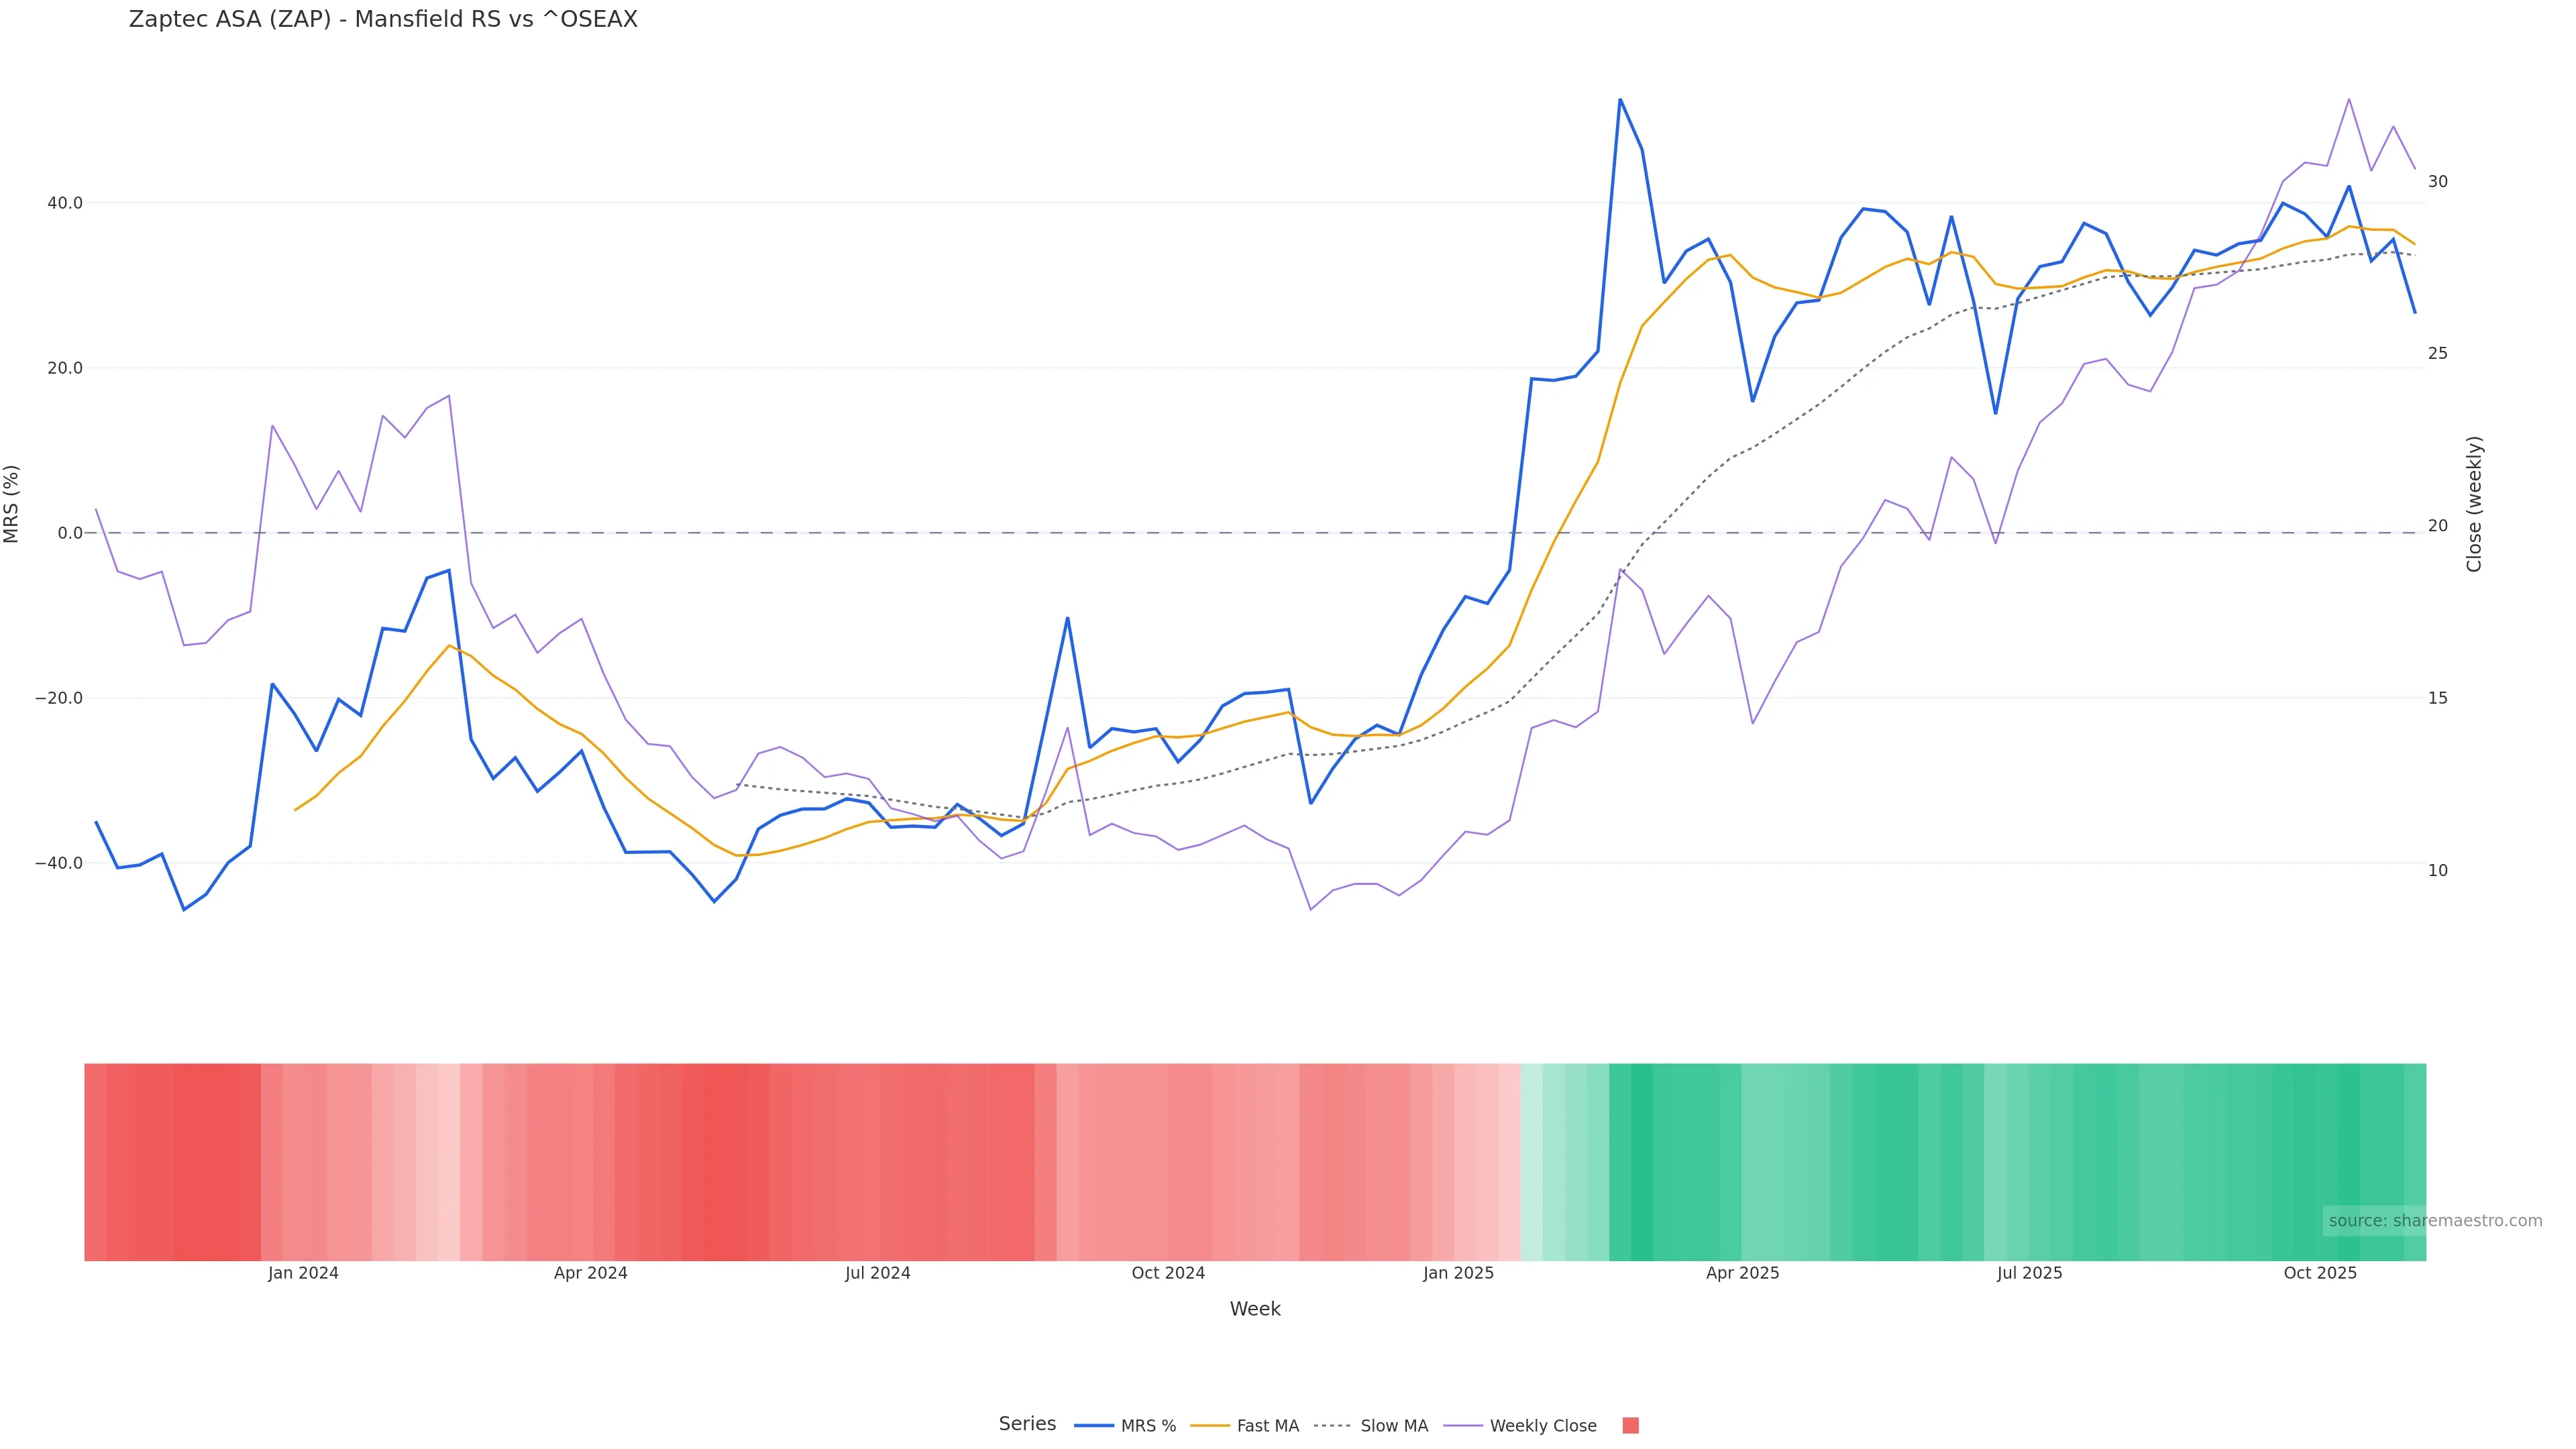Click the red square legend swatch
Image resolution: width=2576 pixels, height=1449 pixels.
click(1630, 1426)
